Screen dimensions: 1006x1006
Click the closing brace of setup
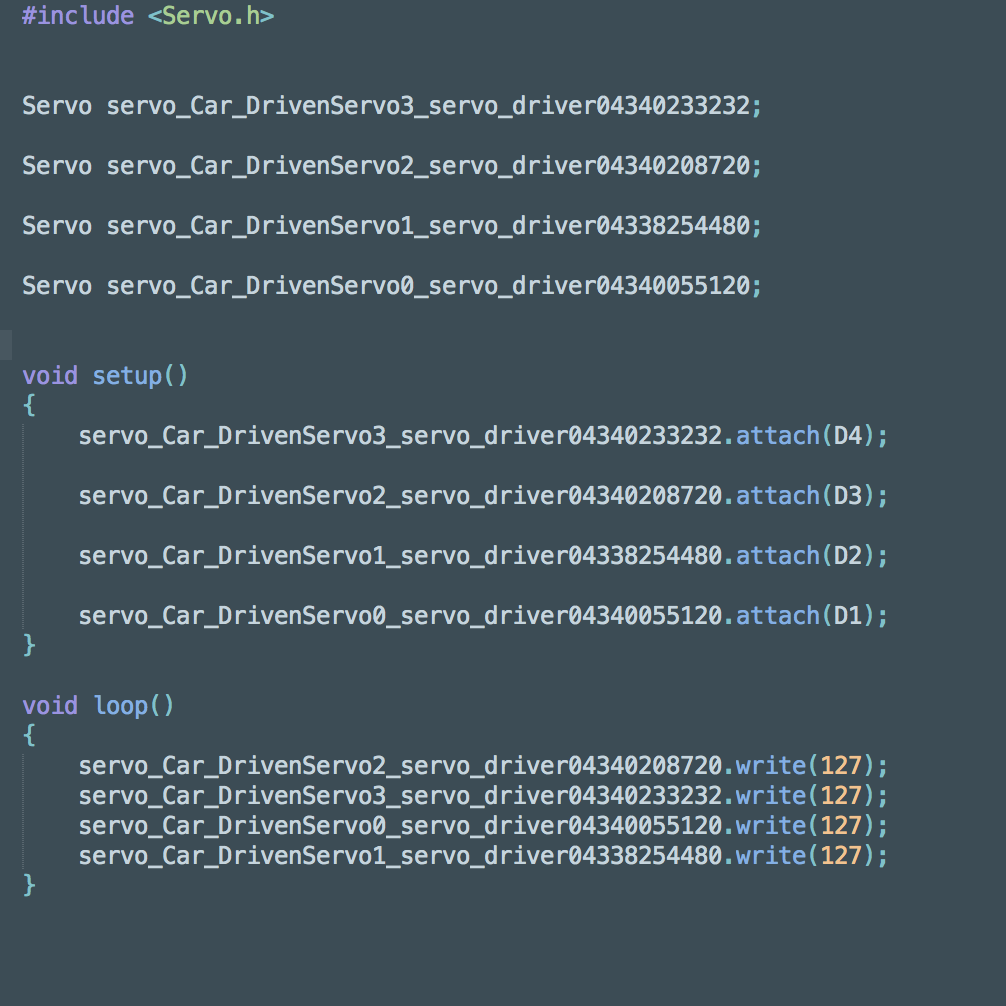coord(29,645)
